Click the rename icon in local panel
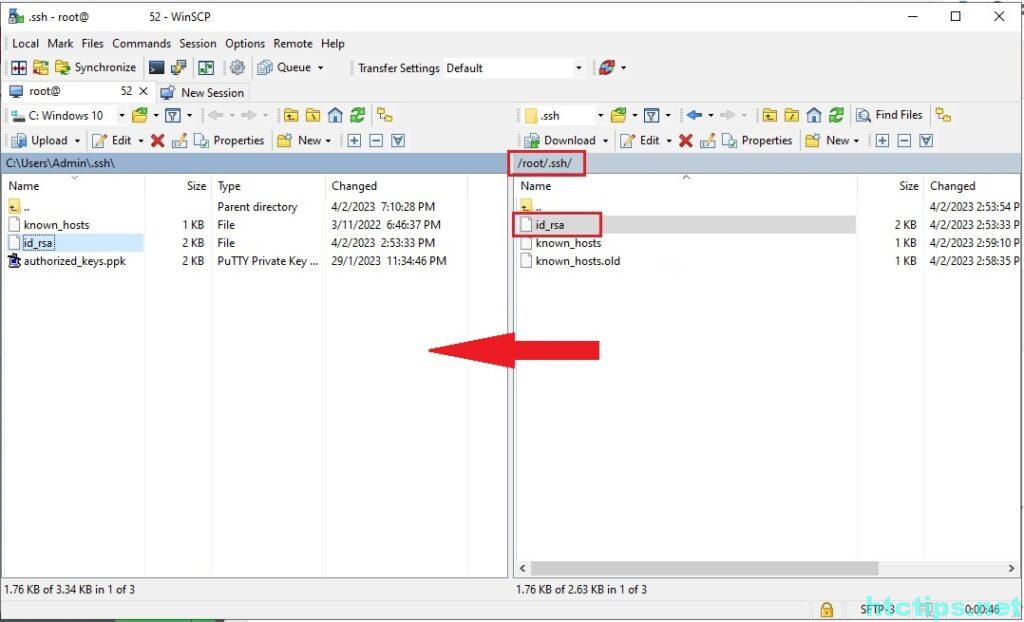 pyautogui.click(x=180, y=140)
